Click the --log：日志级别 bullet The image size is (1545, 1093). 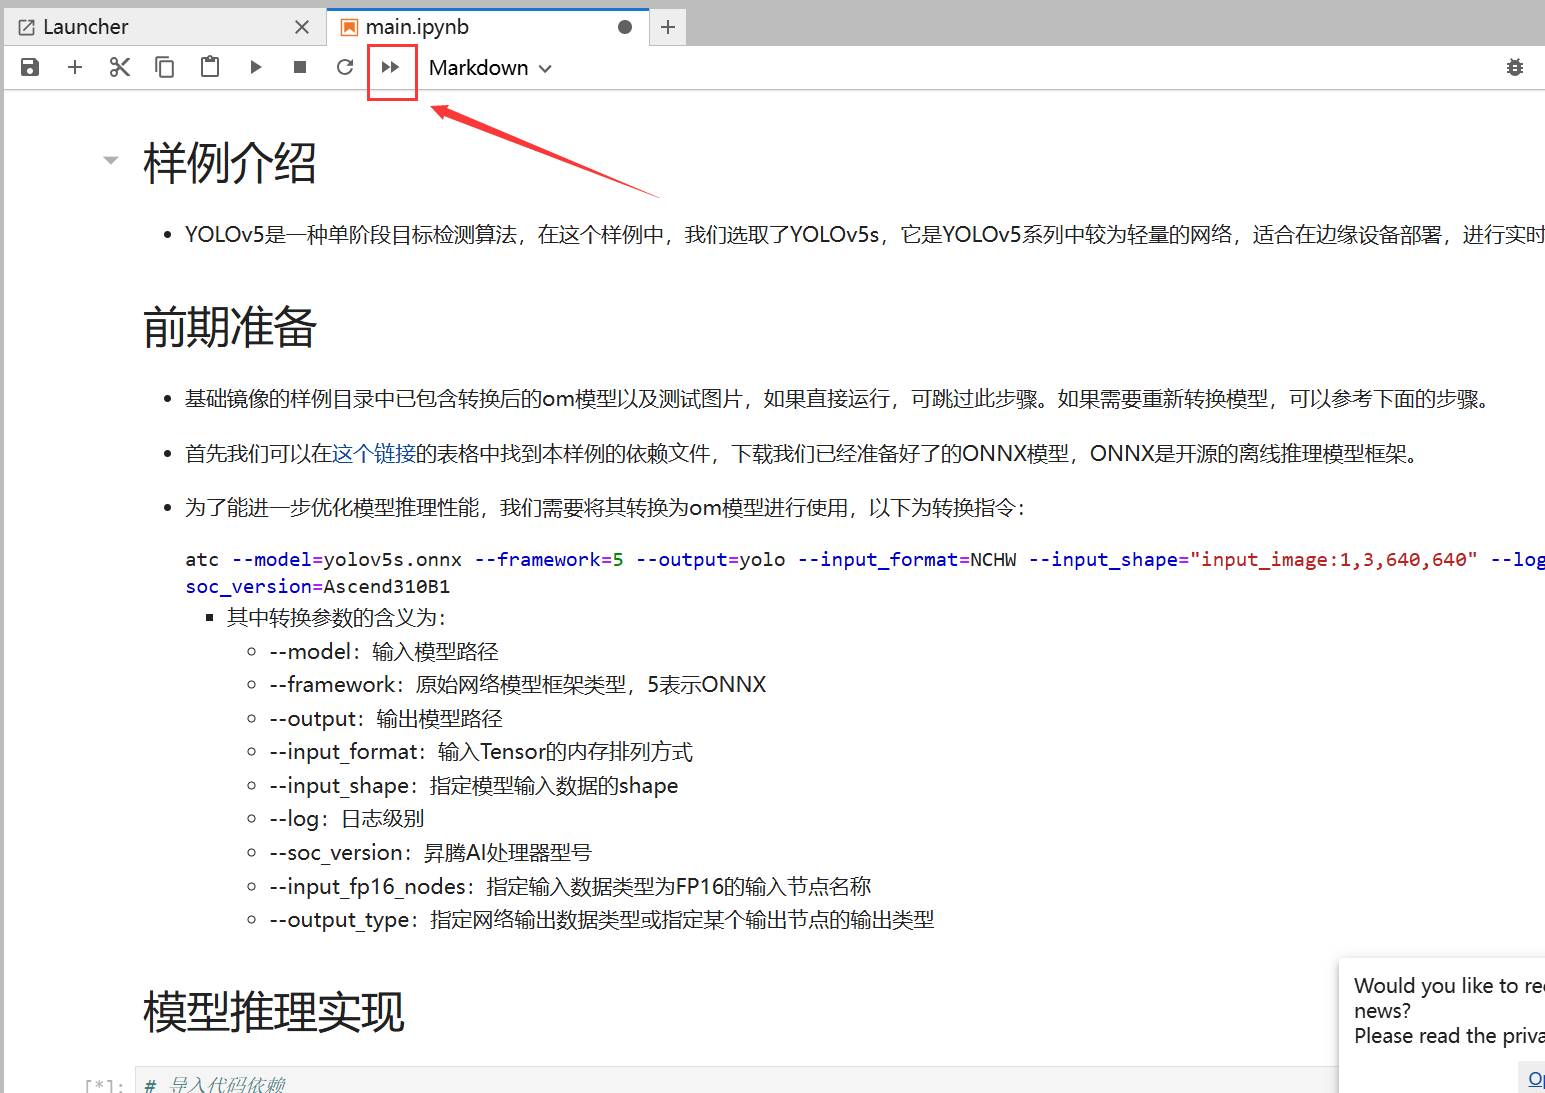(x=347, y=819)
